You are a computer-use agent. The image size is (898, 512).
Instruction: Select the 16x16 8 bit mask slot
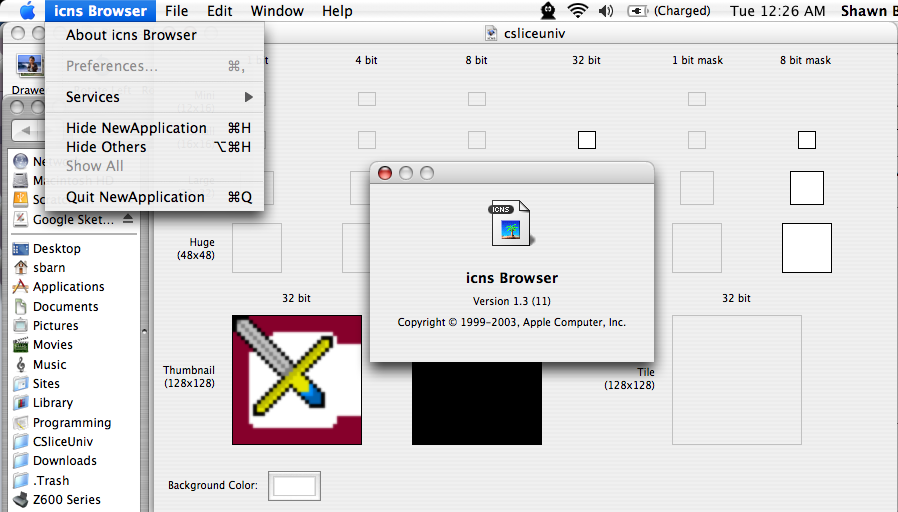click(x=806, y=140)
